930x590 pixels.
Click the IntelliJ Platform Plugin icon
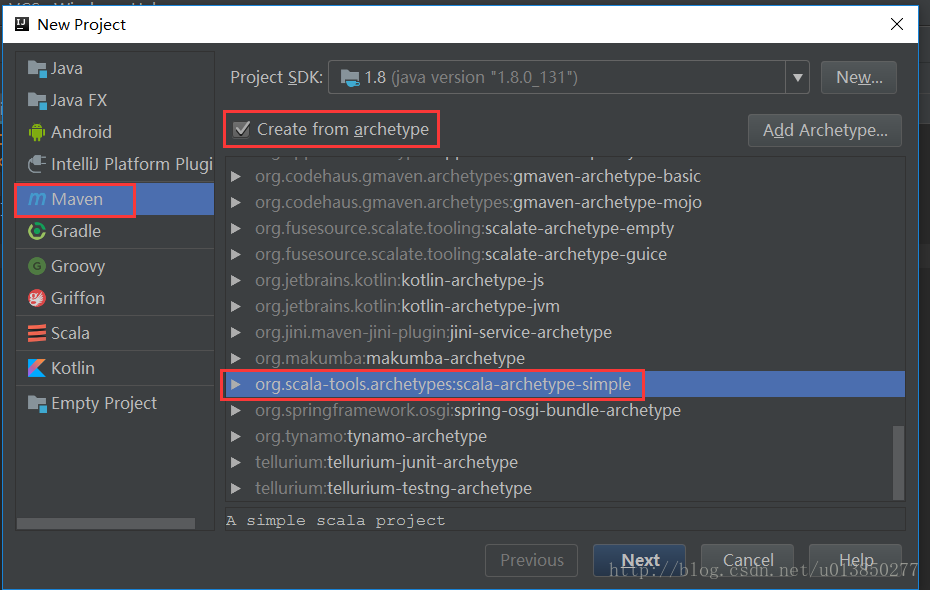click(37, 164)
